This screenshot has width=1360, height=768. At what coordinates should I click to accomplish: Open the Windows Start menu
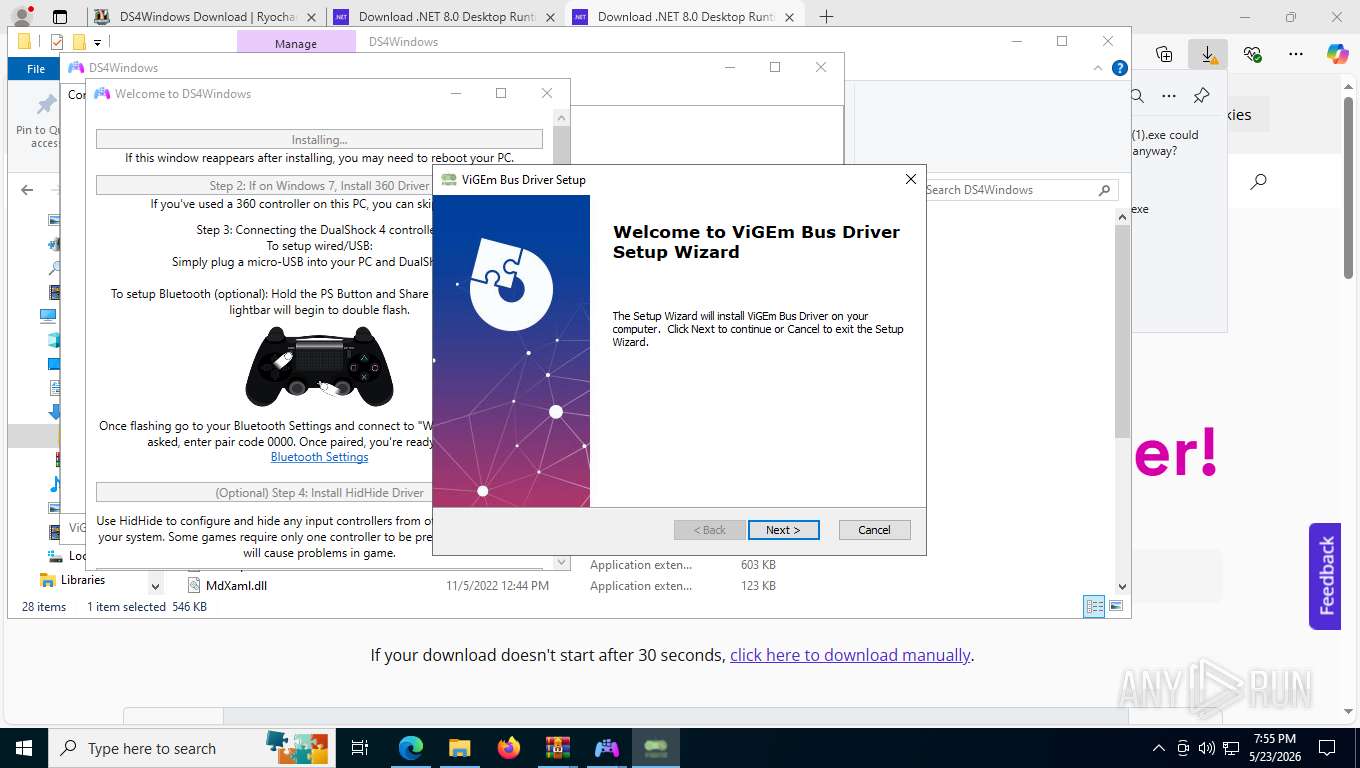(x=24, y=748)
